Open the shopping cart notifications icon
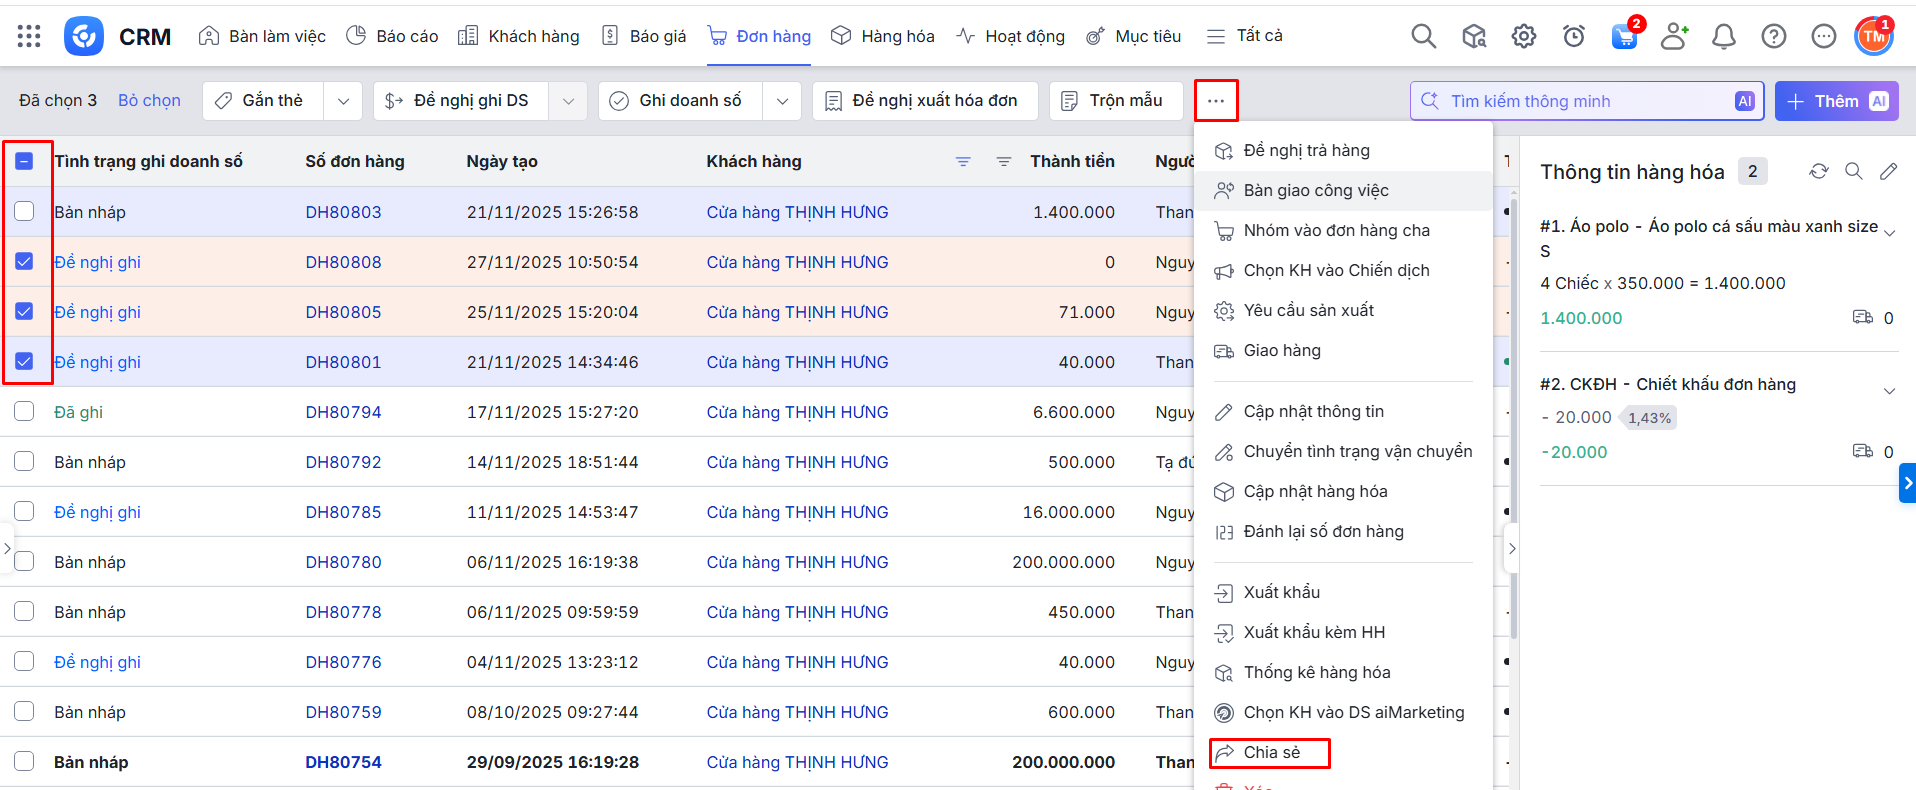This screenshot has height=790, width=1916. [x=1624, y=36]
